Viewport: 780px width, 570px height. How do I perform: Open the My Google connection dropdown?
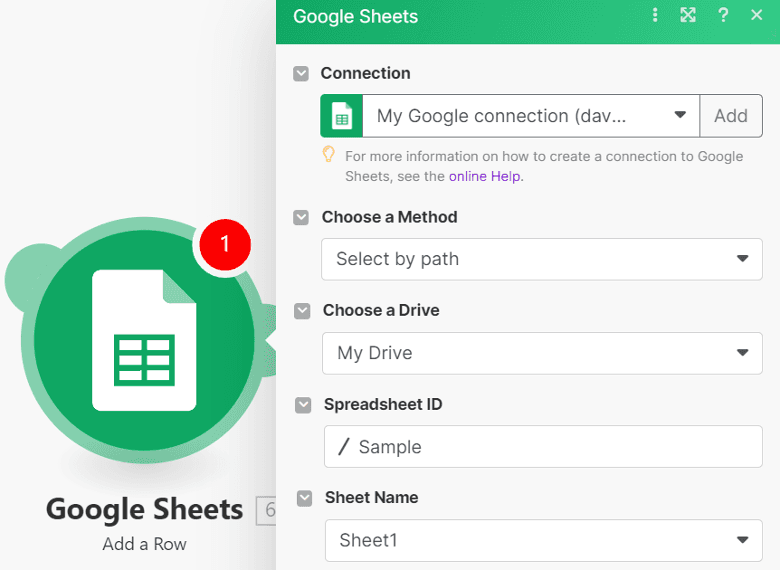pyautogui.click(x=530, y=116)
